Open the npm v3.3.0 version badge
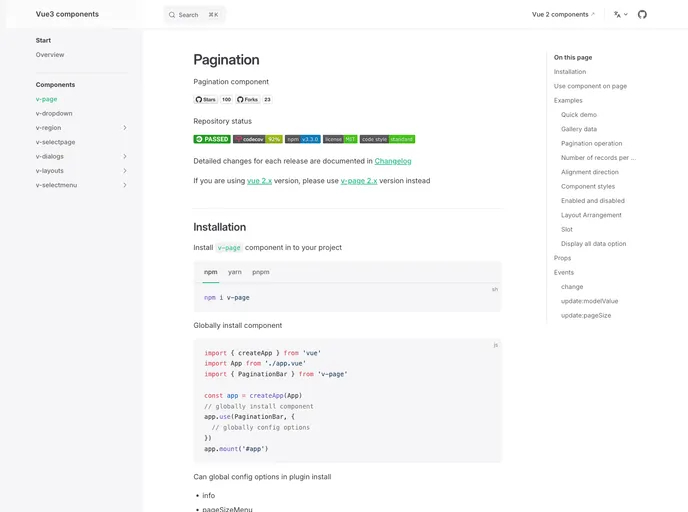 pos(303,139)
